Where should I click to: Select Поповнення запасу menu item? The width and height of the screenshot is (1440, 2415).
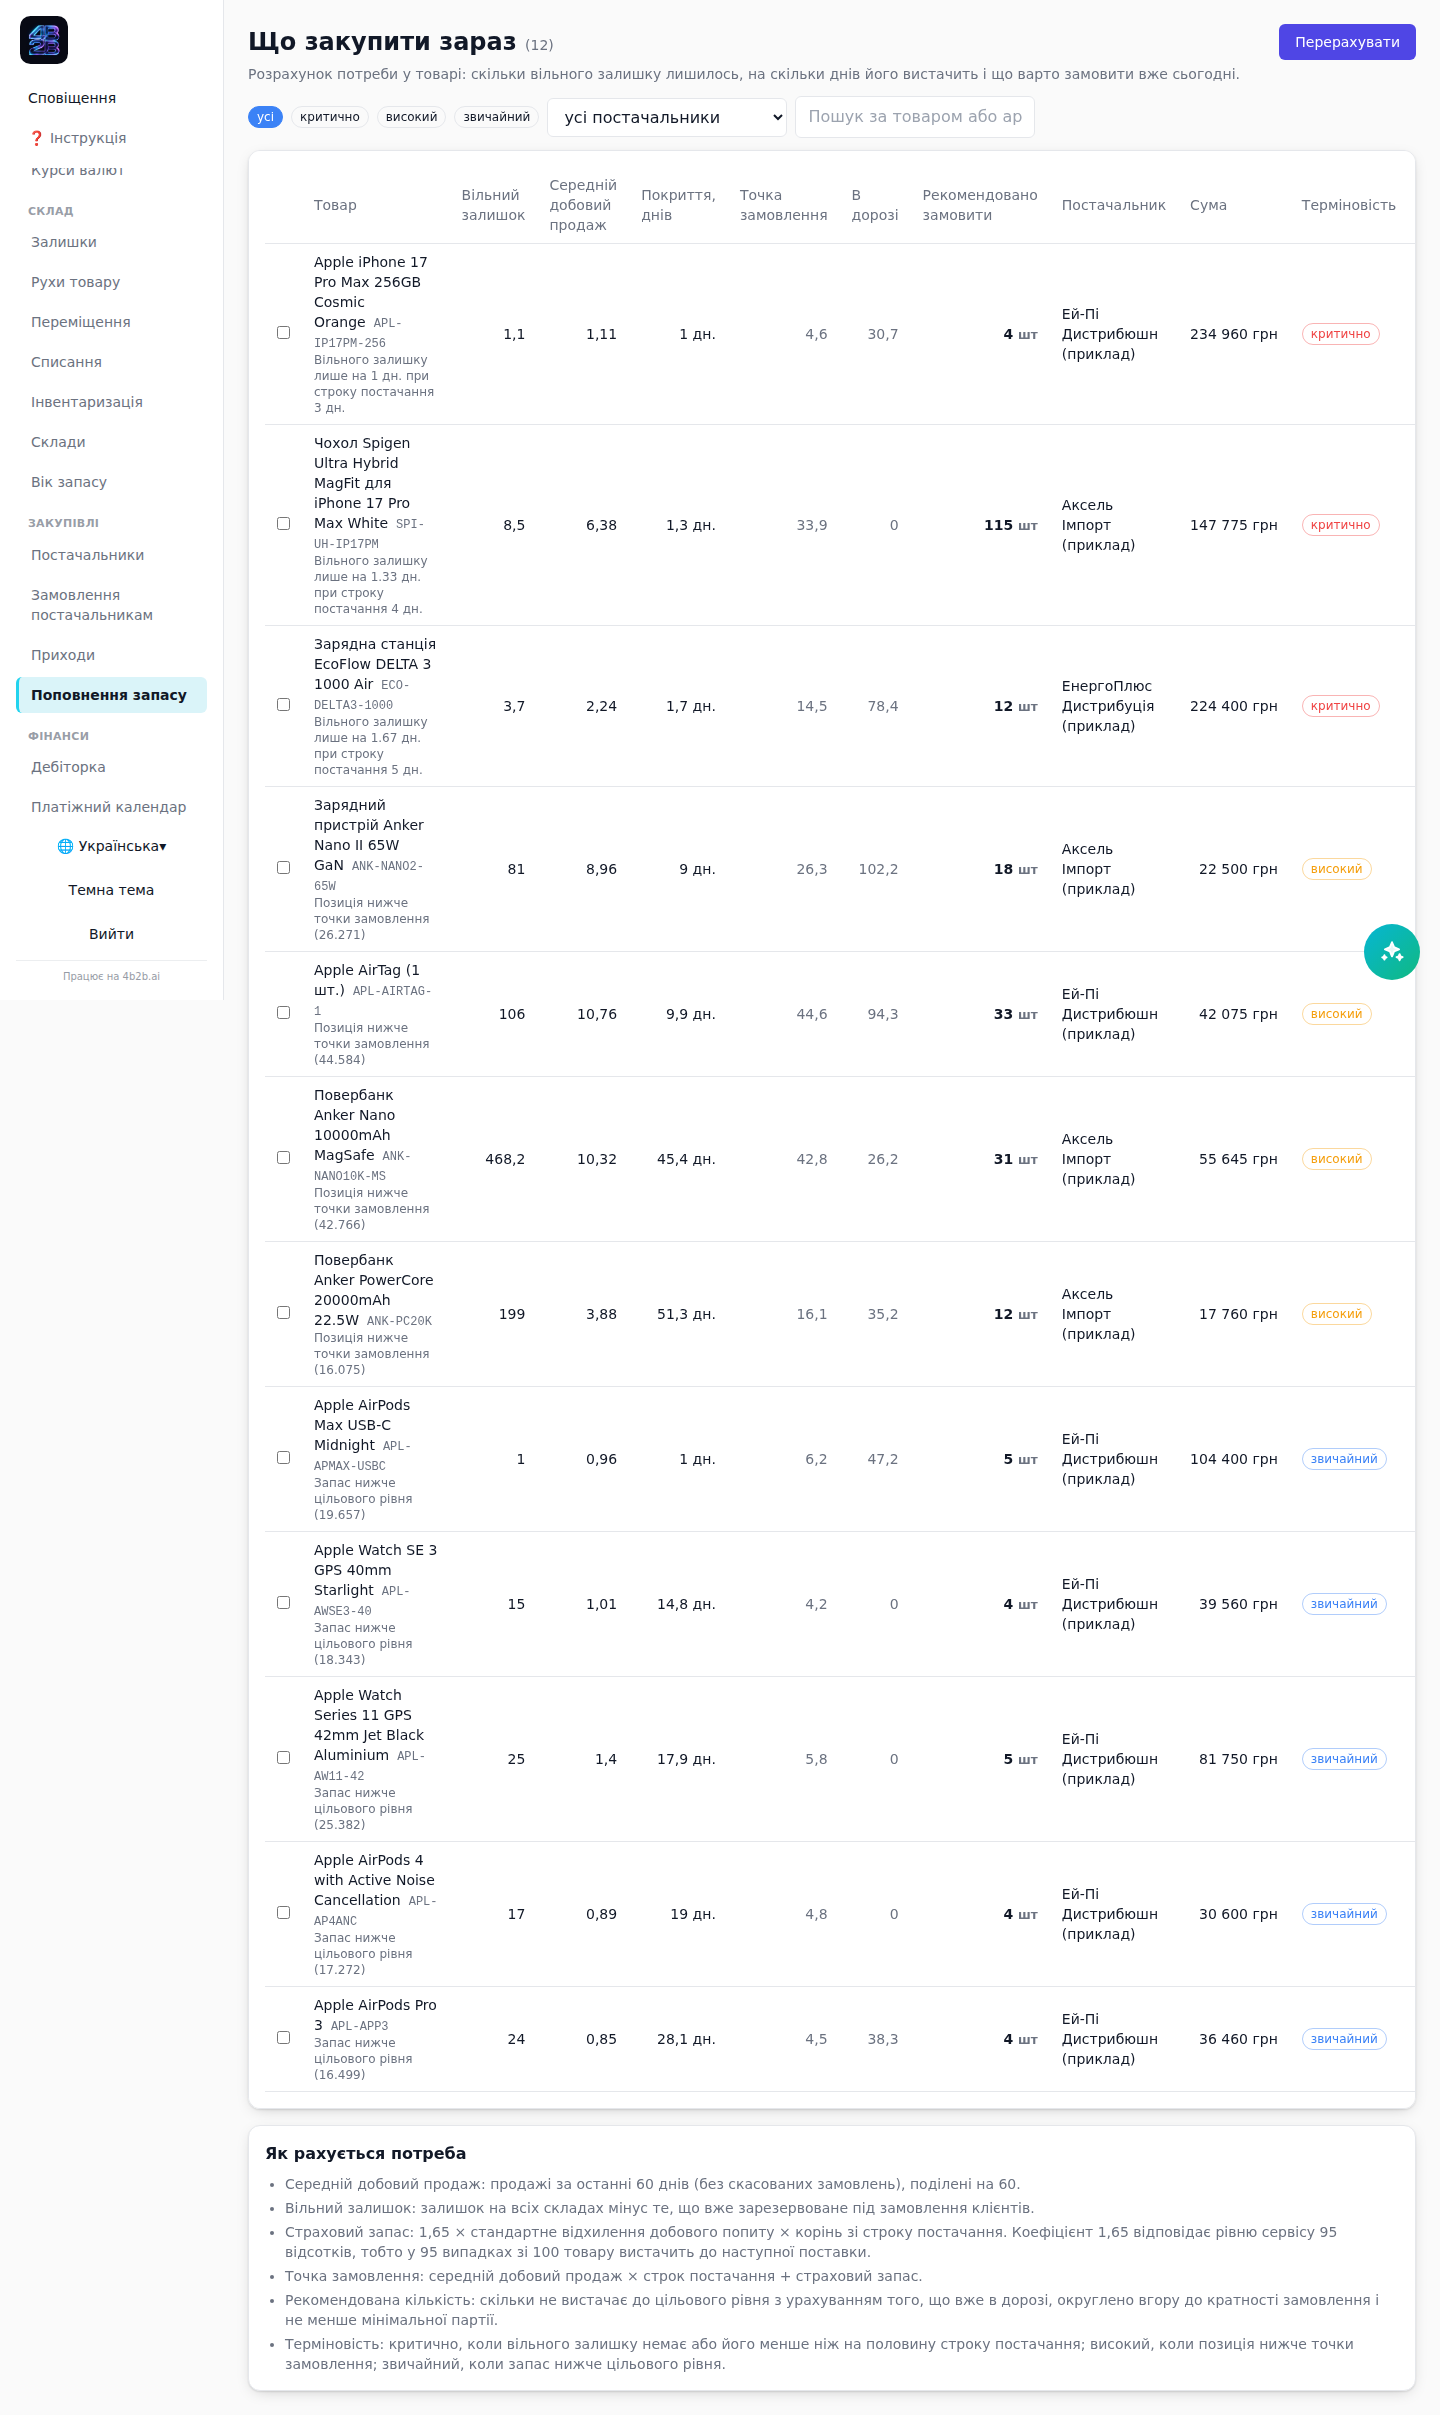coord(111,695)
